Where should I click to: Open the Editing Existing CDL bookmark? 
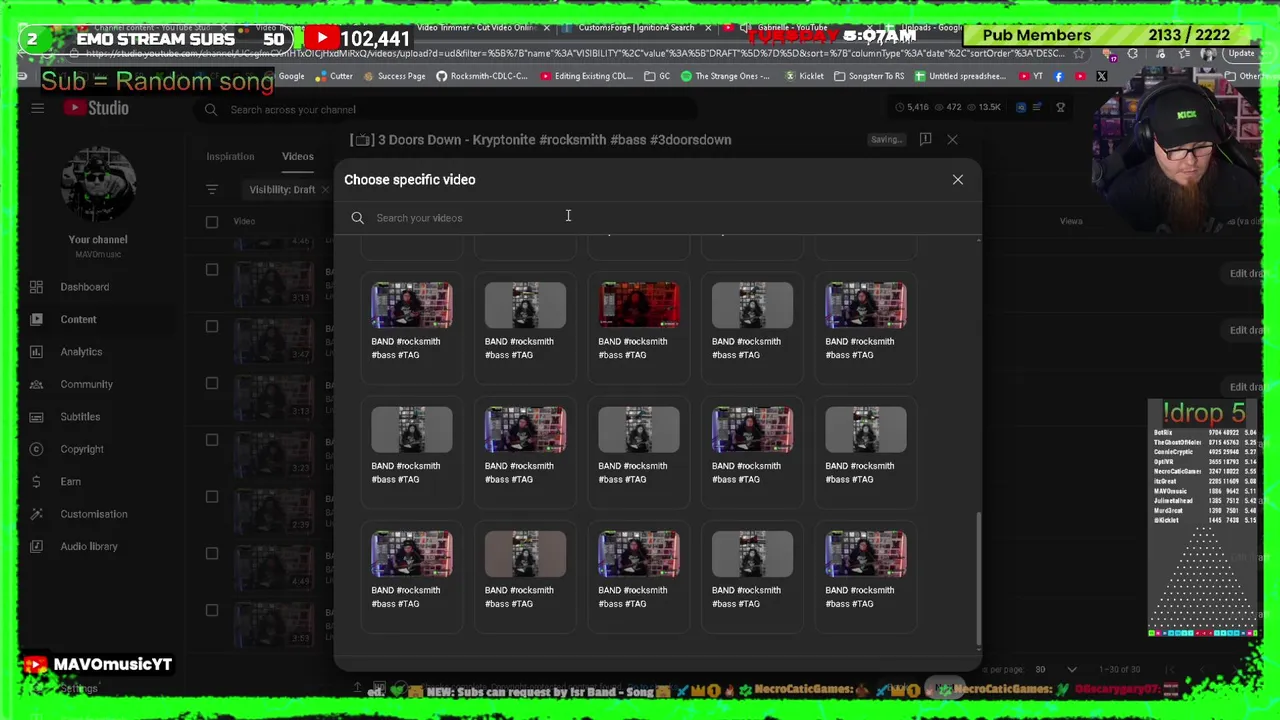click(586, 76)
